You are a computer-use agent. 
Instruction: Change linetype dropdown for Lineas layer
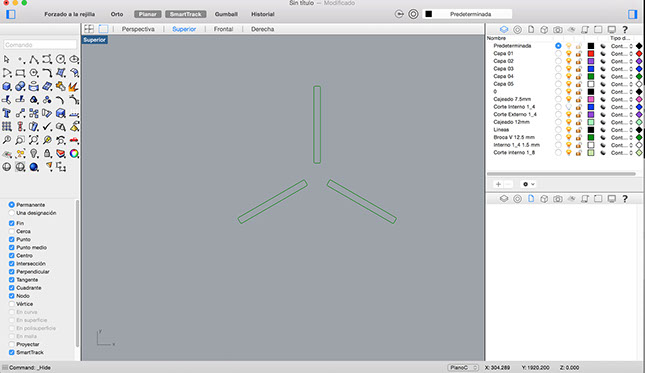tap(622, 130)
